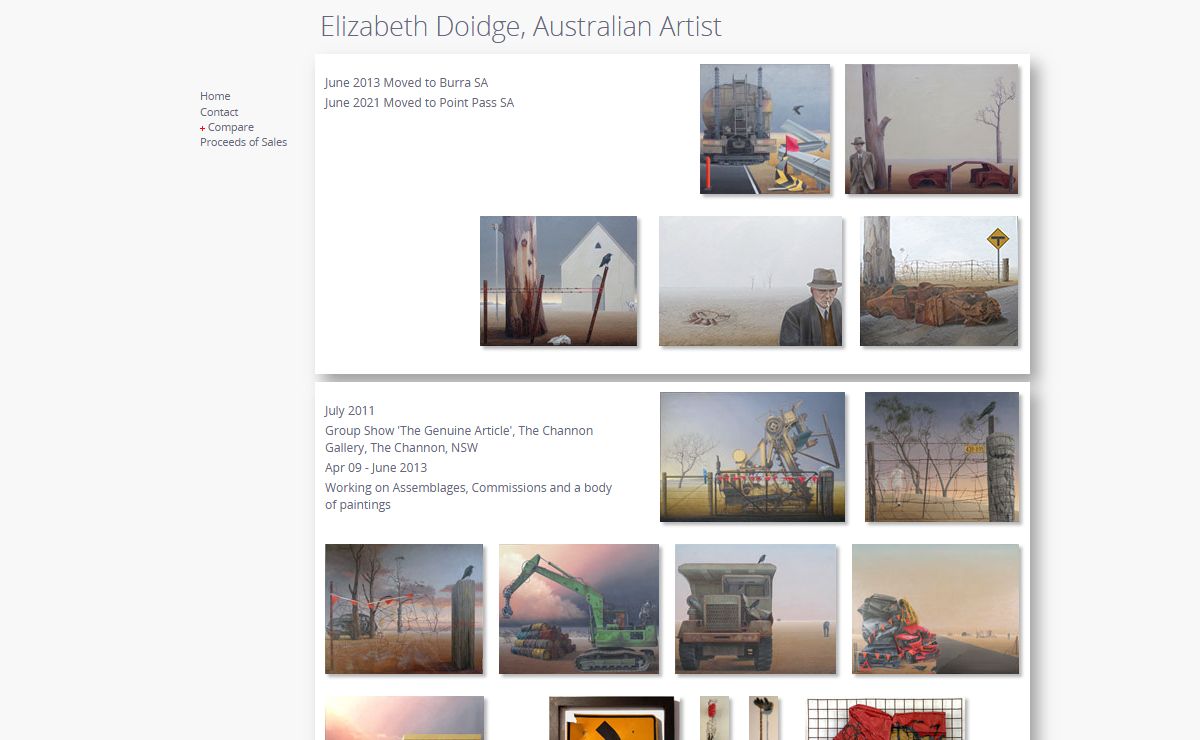
Task: Open the partially visible sunset painting thumbnail
Action: pyautogui.click(x=404, y=718)
